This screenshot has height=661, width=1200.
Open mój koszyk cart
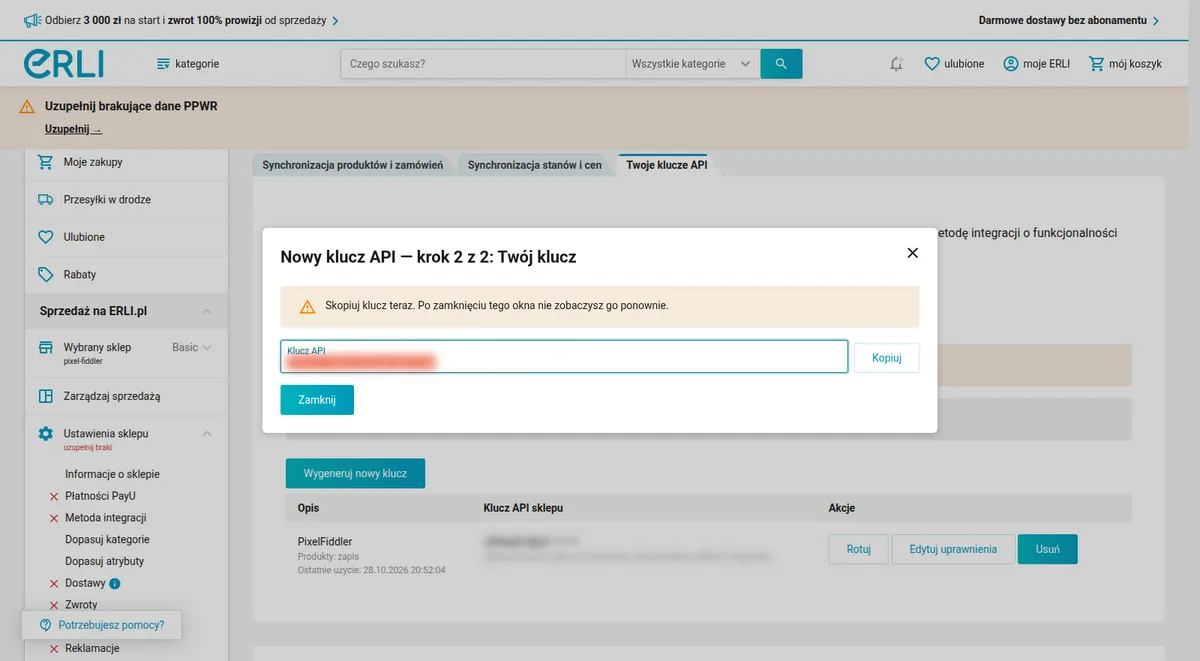coord(1125,64)
